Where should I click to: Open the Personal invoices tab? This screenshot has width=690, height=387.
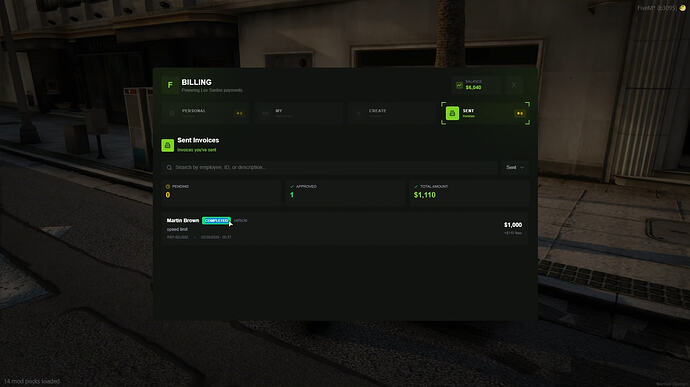pyautogui.click(x=206, y=113)
